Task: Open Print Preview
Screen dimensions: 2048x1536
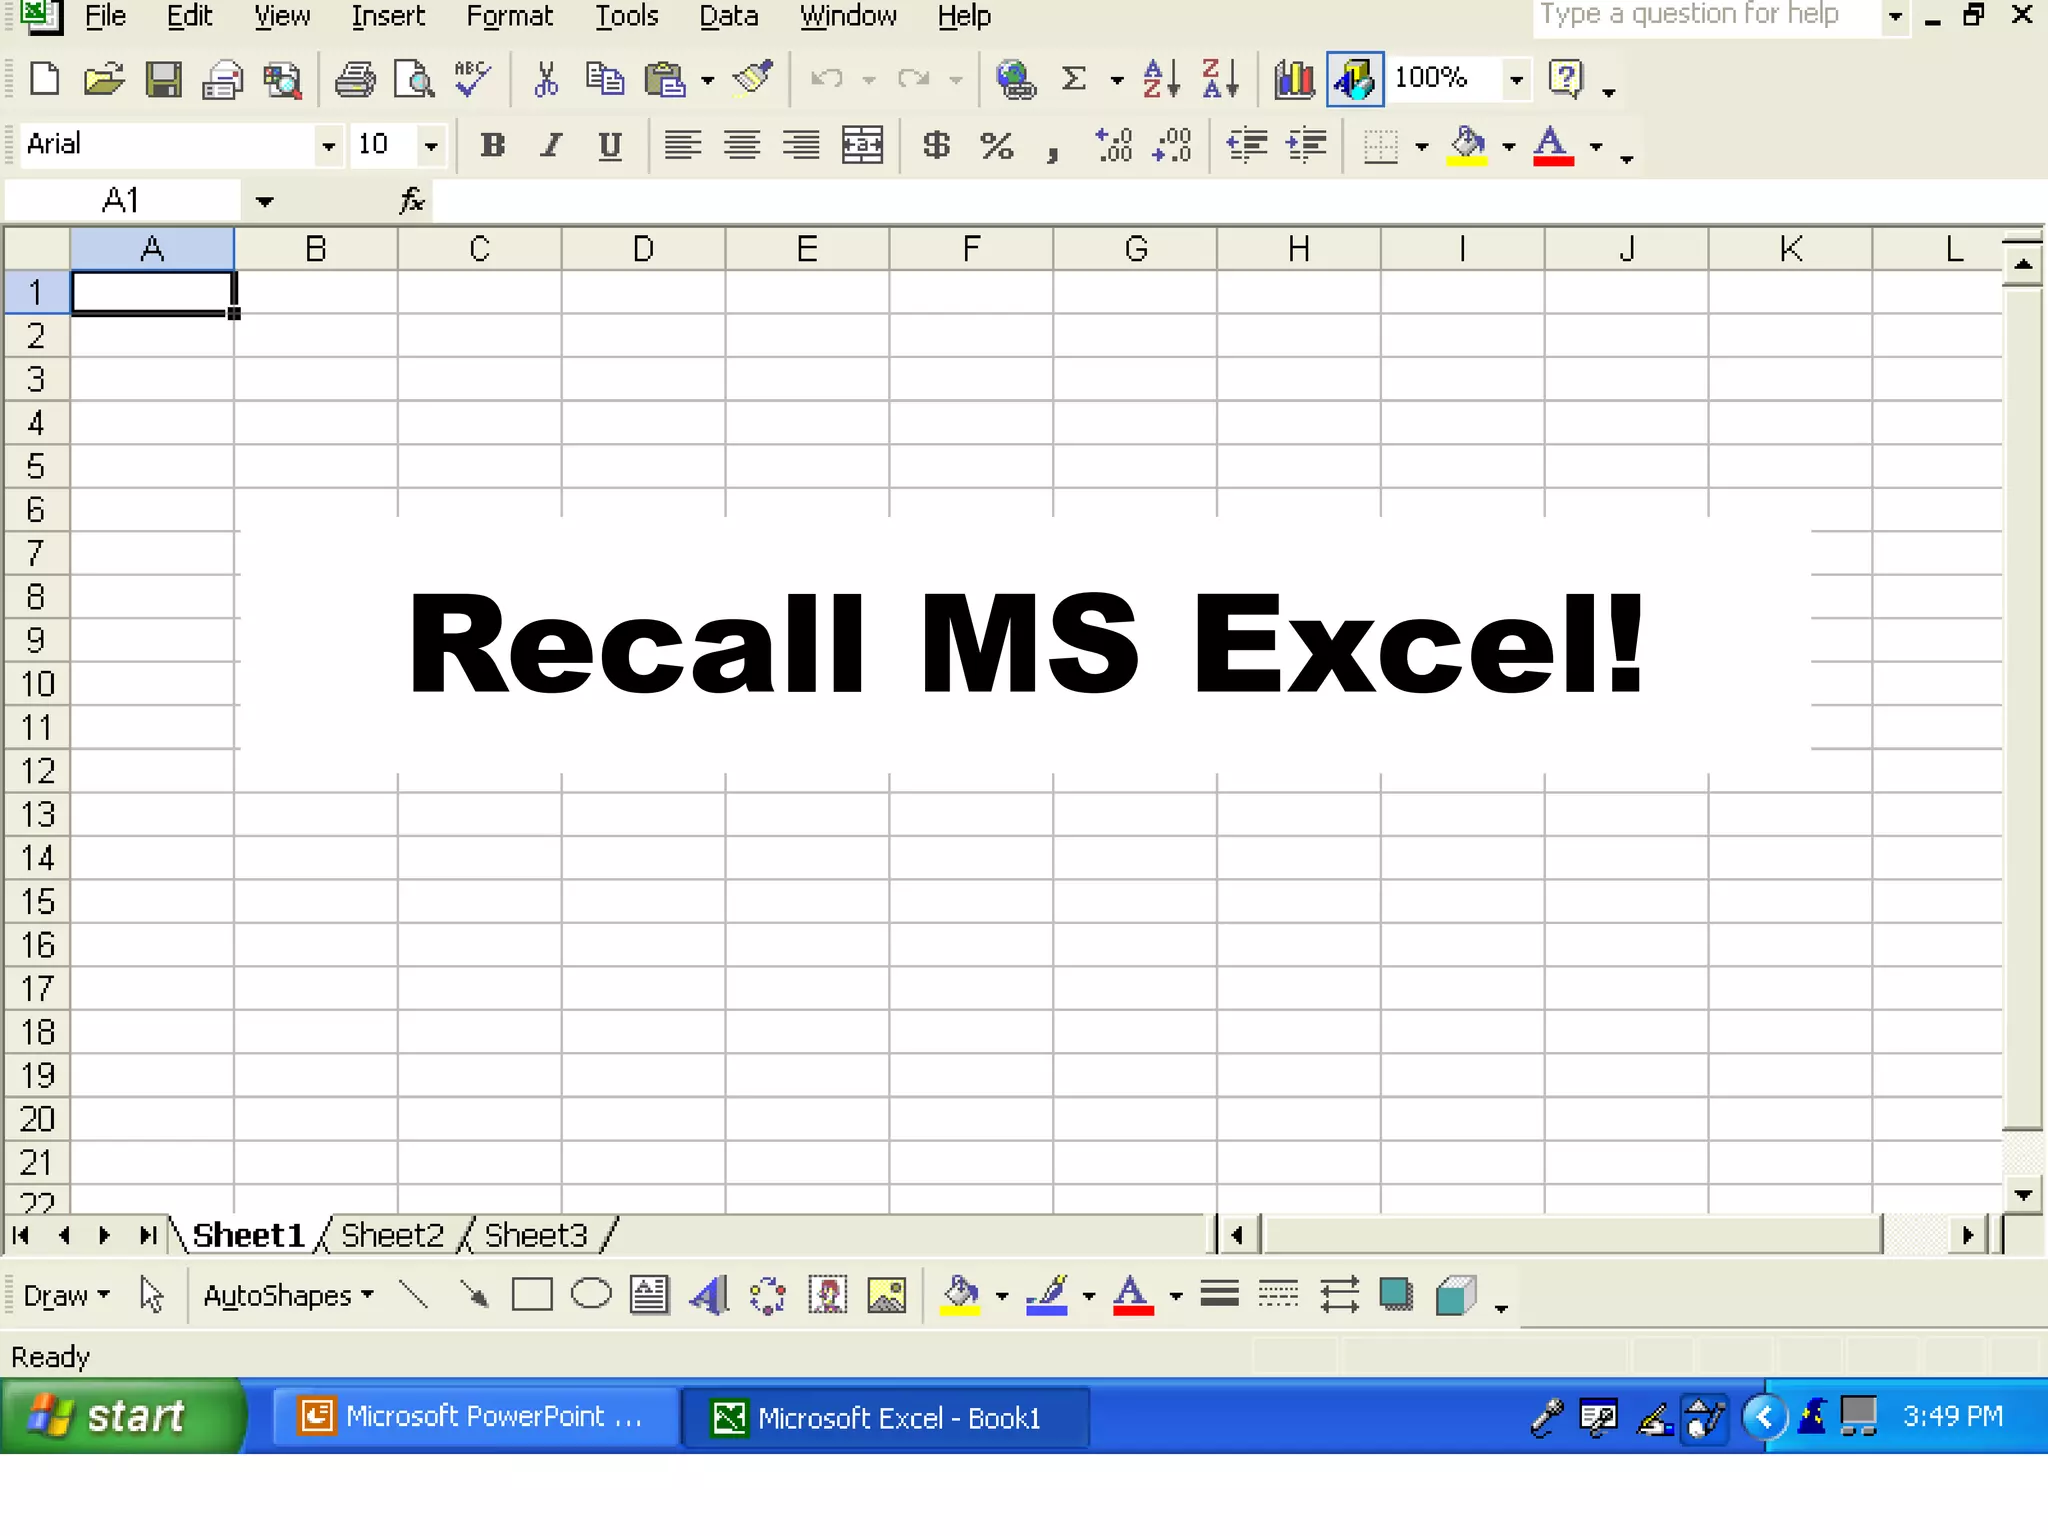Action: pos(413,79)
